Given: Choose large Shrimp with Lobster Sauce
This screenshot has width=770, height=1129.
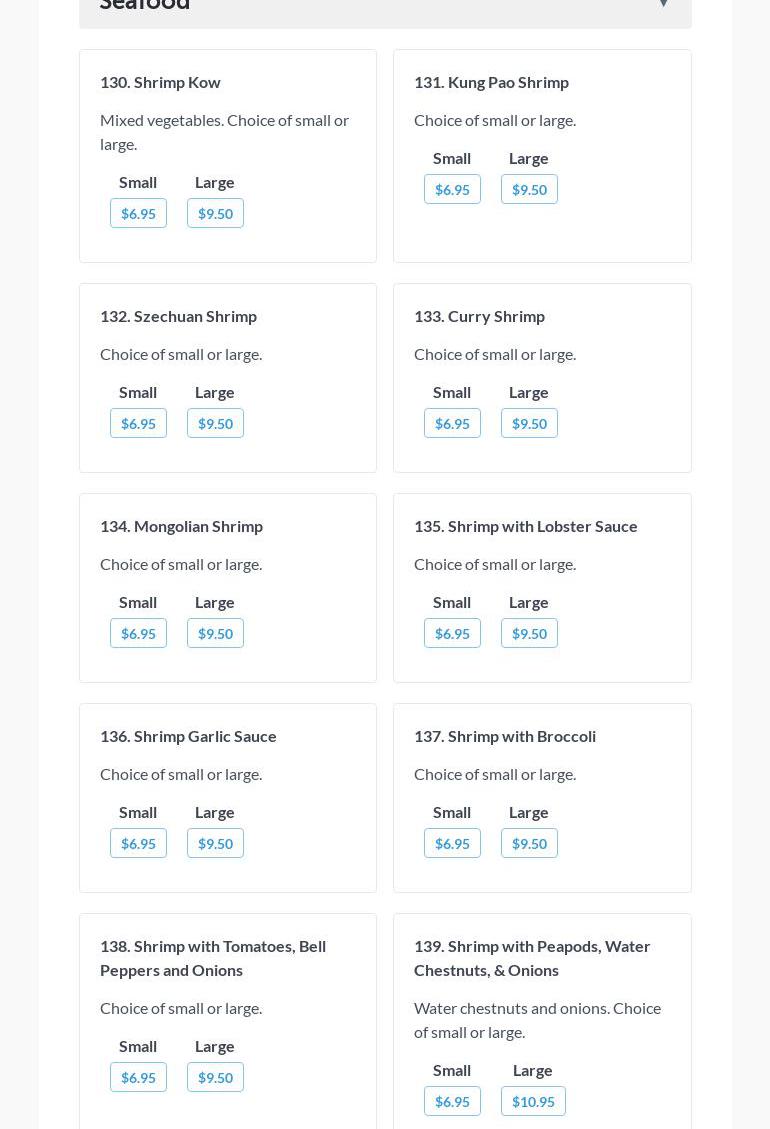Looking at the screenshot, I should point(529,633).
